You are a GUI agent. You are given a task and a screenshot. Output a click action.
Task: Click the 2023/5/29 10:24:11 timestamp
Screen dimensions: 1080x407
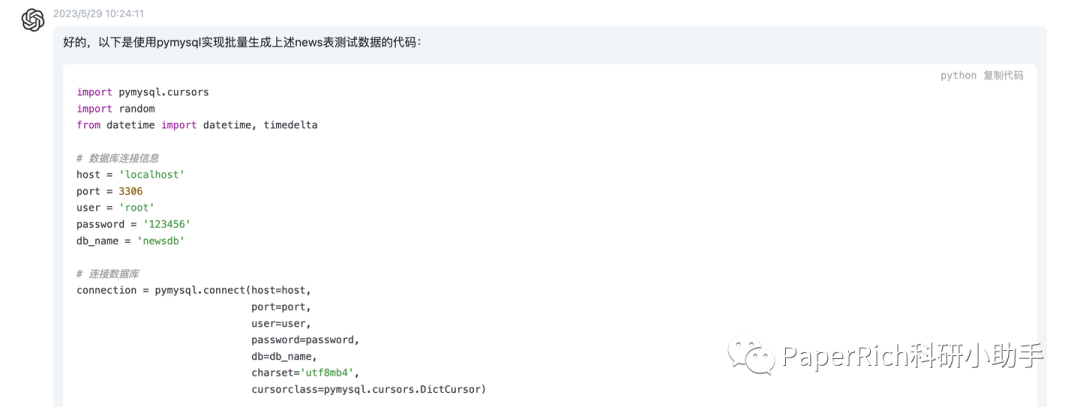[x=98, y=14]
